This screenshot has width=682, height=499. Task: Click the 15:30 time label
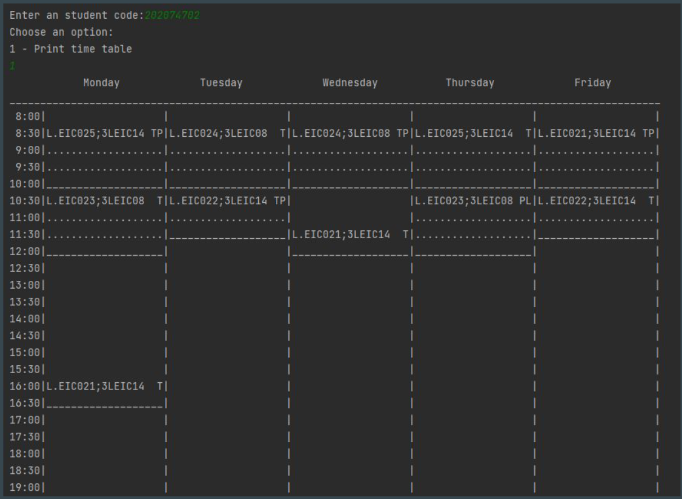(25, 369)
